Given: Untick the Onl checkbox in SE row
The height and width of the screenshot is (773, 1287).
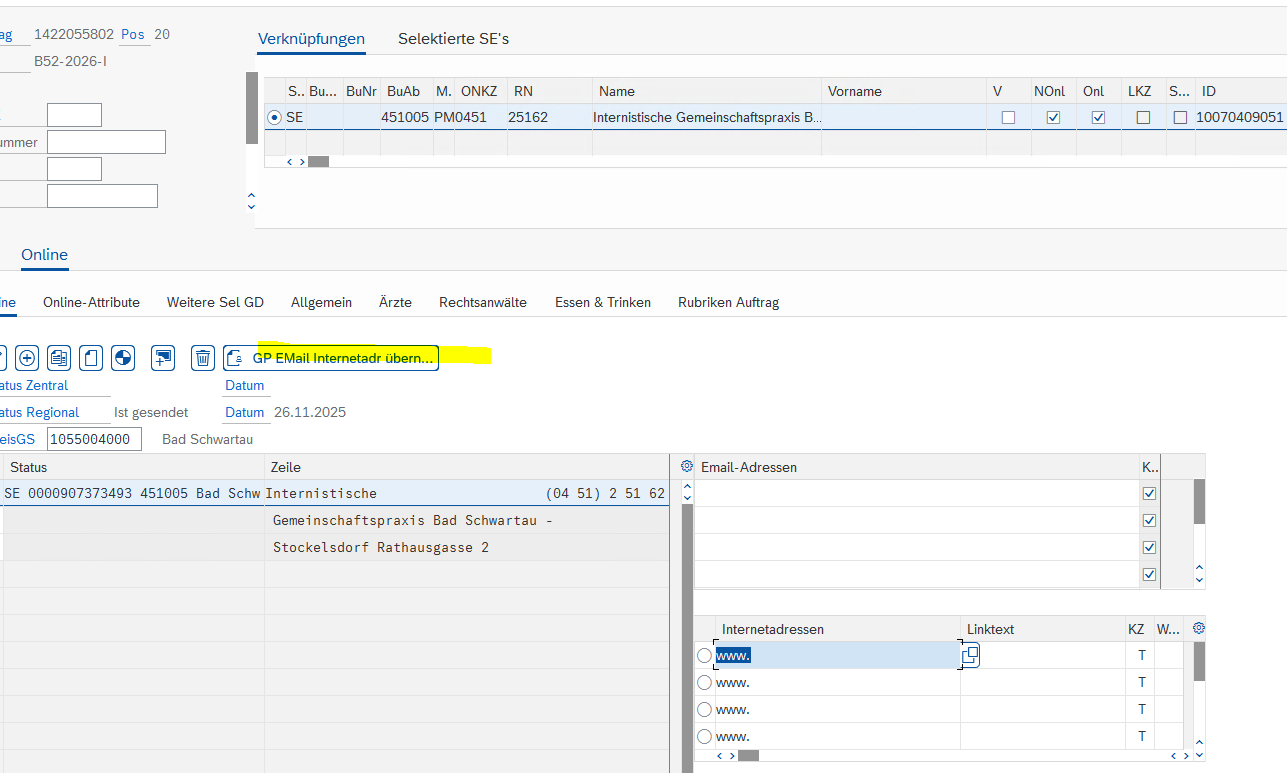Looking at the screenshot, I should 1098,117.
